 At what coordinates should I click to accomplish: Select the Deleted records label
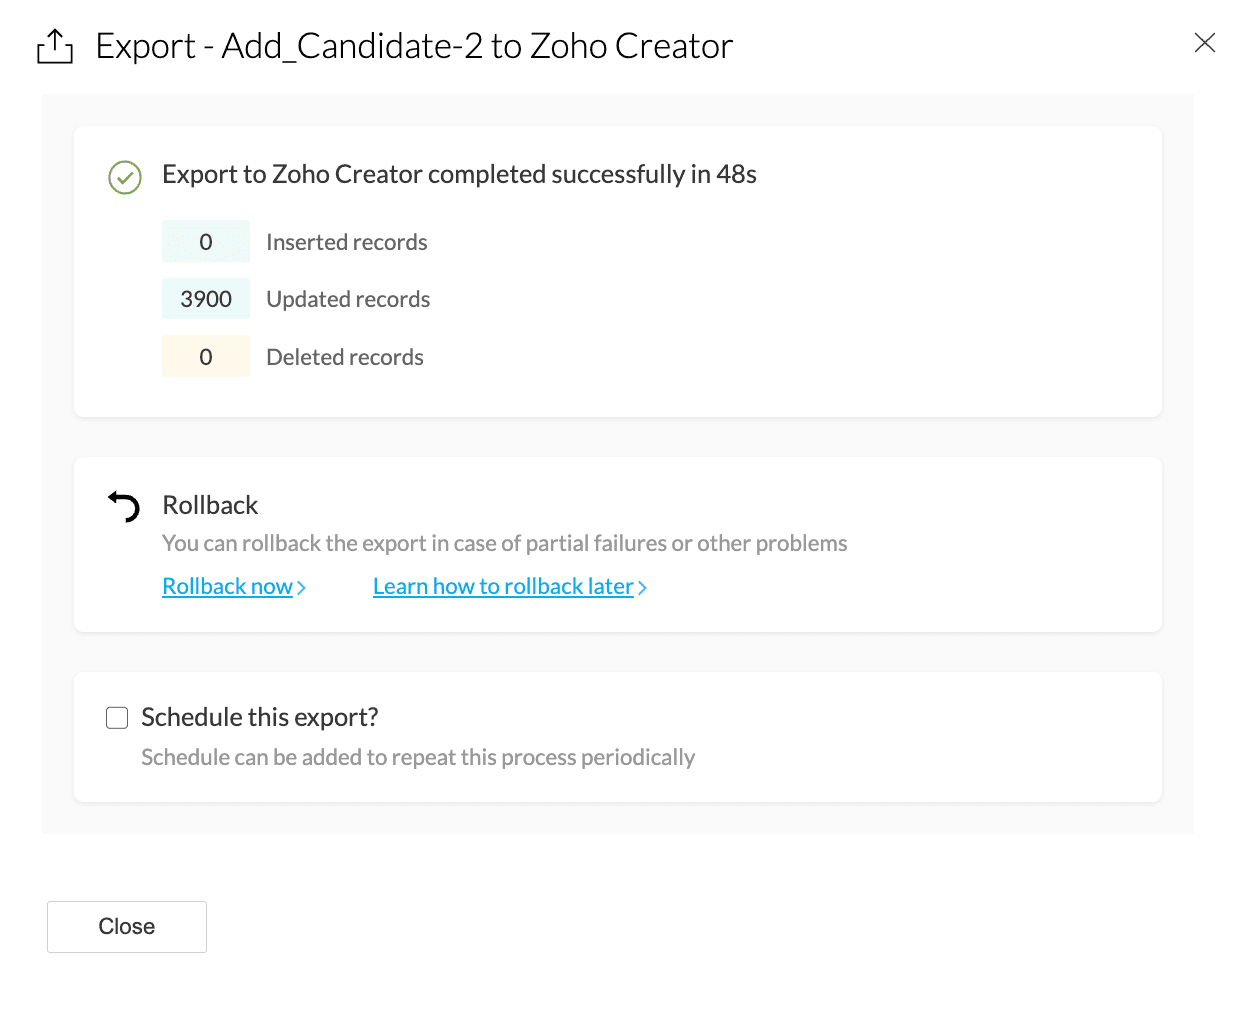(345, 357)
